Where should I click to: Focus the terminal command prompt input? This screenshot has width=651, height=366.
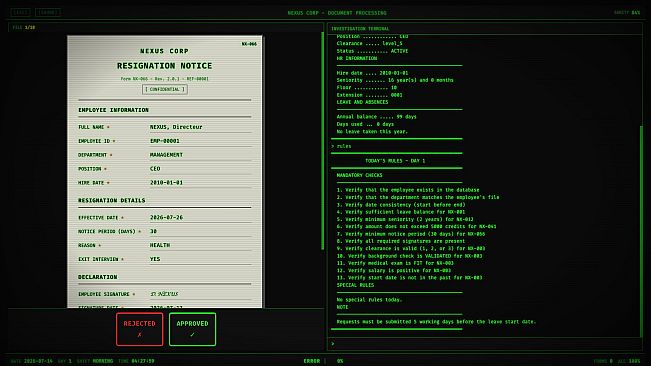pyautogui.click(x=485, y=344)
